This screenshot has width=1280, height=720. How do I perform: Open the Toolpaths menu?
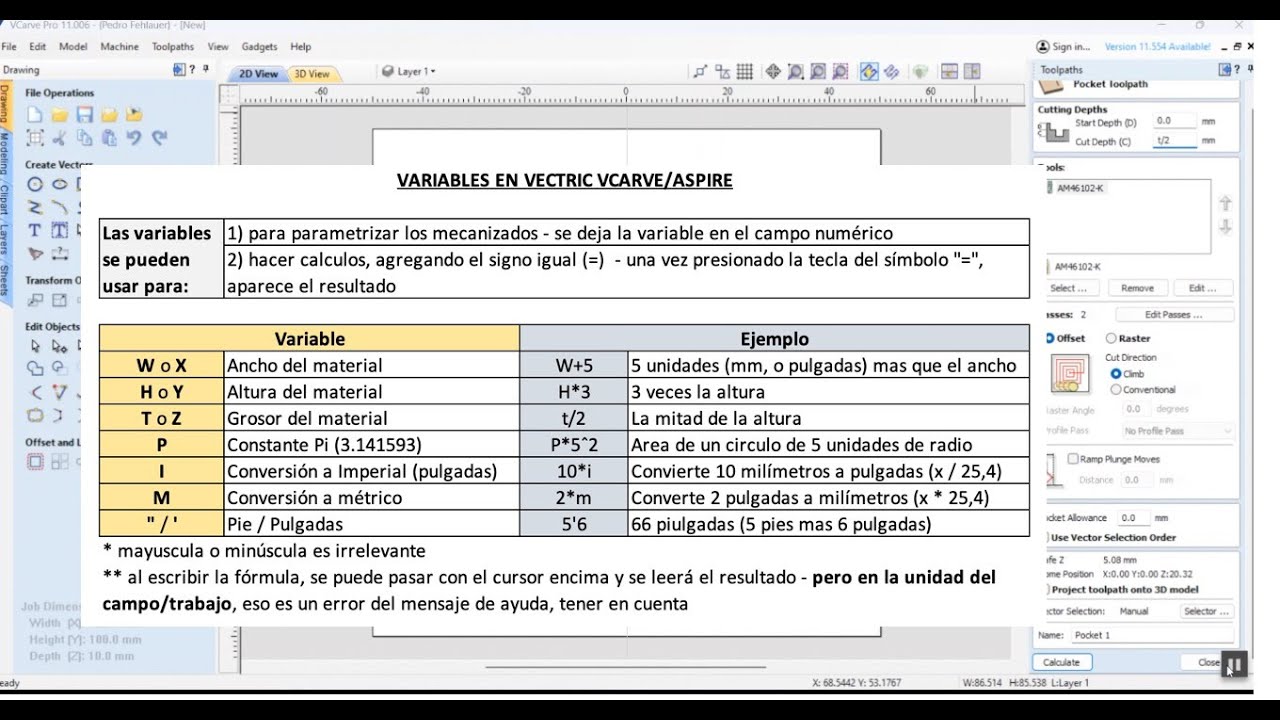173,46
